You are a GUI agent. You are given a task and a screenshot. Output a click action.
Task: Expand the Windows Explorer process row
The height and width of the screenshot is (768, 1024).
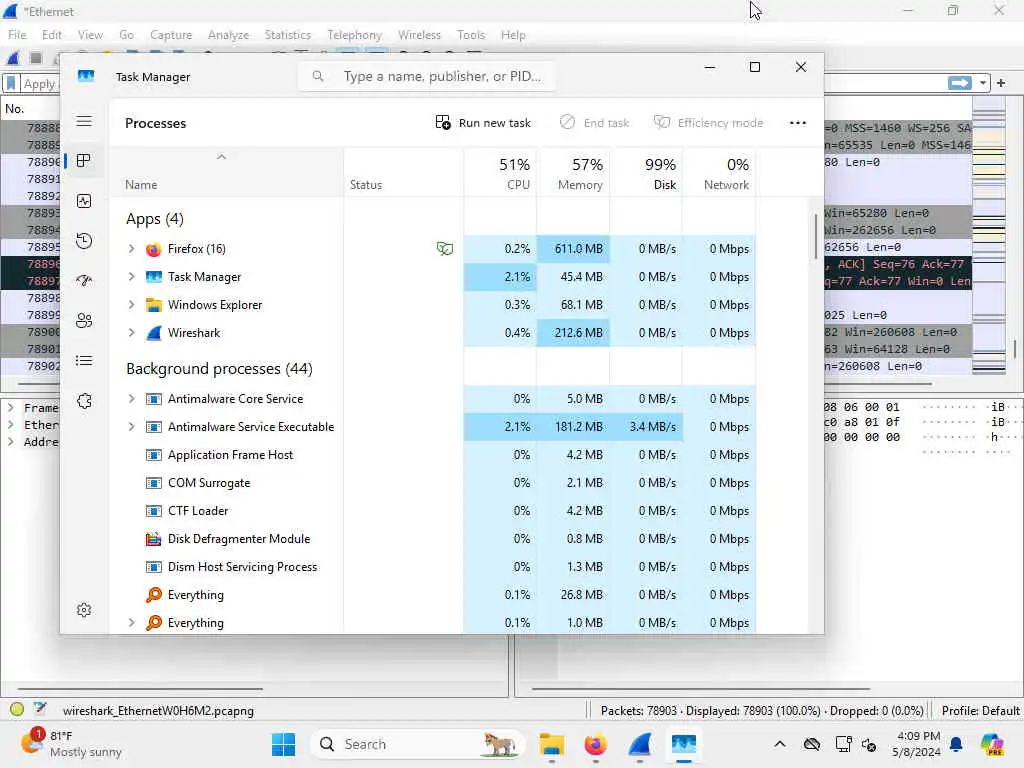tap(131, 305)
